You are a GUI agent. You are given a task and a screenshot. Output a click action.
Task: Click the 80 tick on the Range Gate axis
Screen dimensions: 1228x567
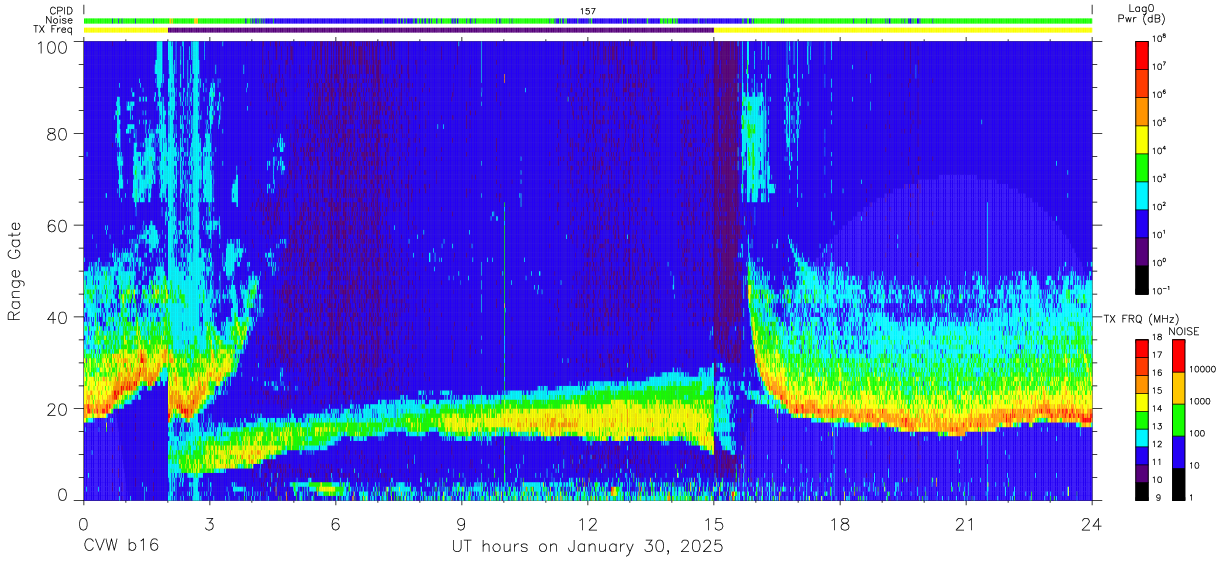[x=58, y=134]
